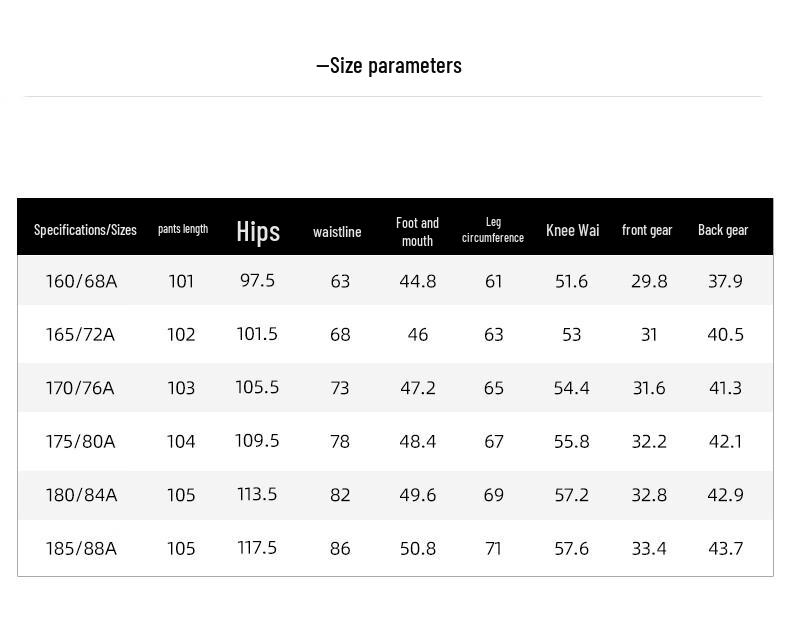Click the 185/88A size row label
This screenshot has width=790, height=628.
[81, 549]
